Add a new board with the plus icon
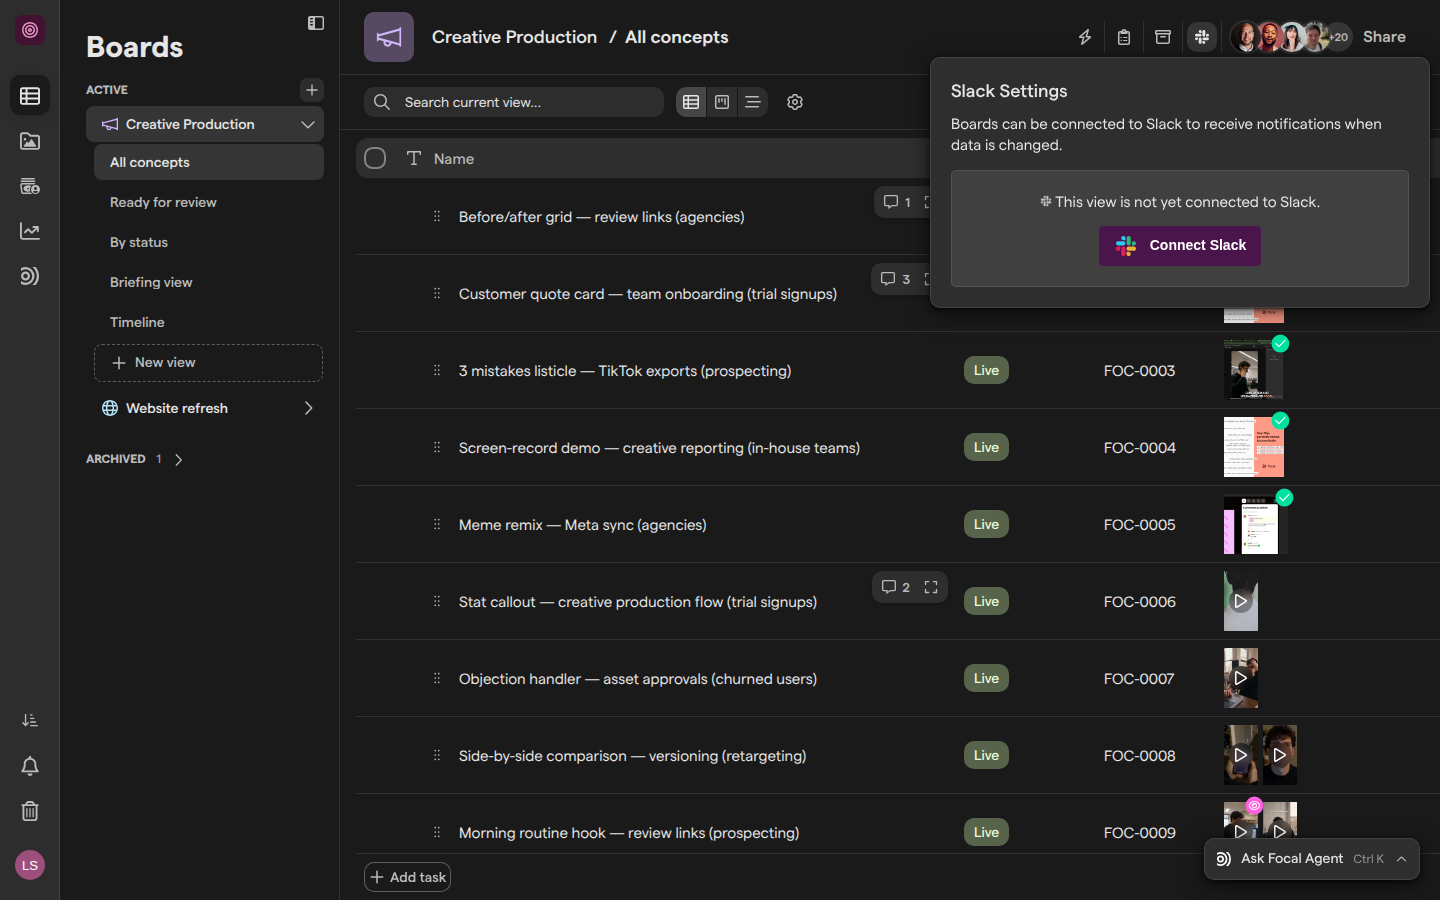 coord(312,90)
